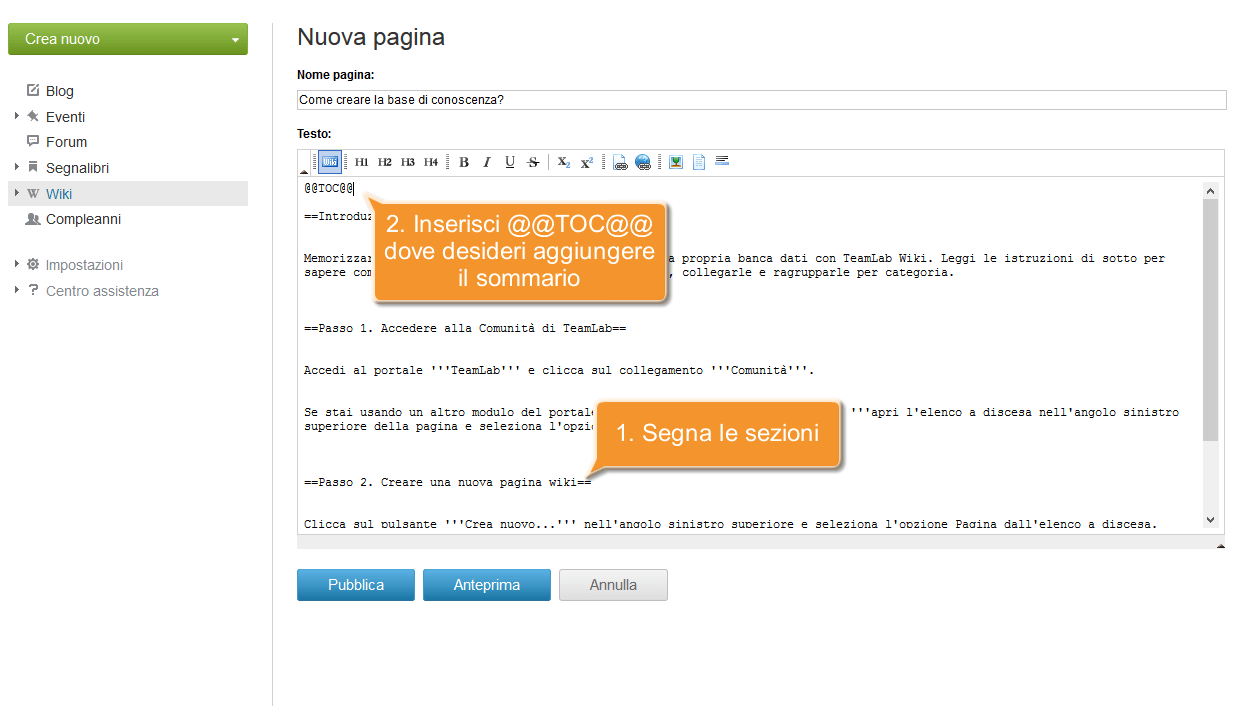This screenshot has height=706, width=1238.
Task: Collapse editor toolbar with small triangle
Action: tap(305, 172)
